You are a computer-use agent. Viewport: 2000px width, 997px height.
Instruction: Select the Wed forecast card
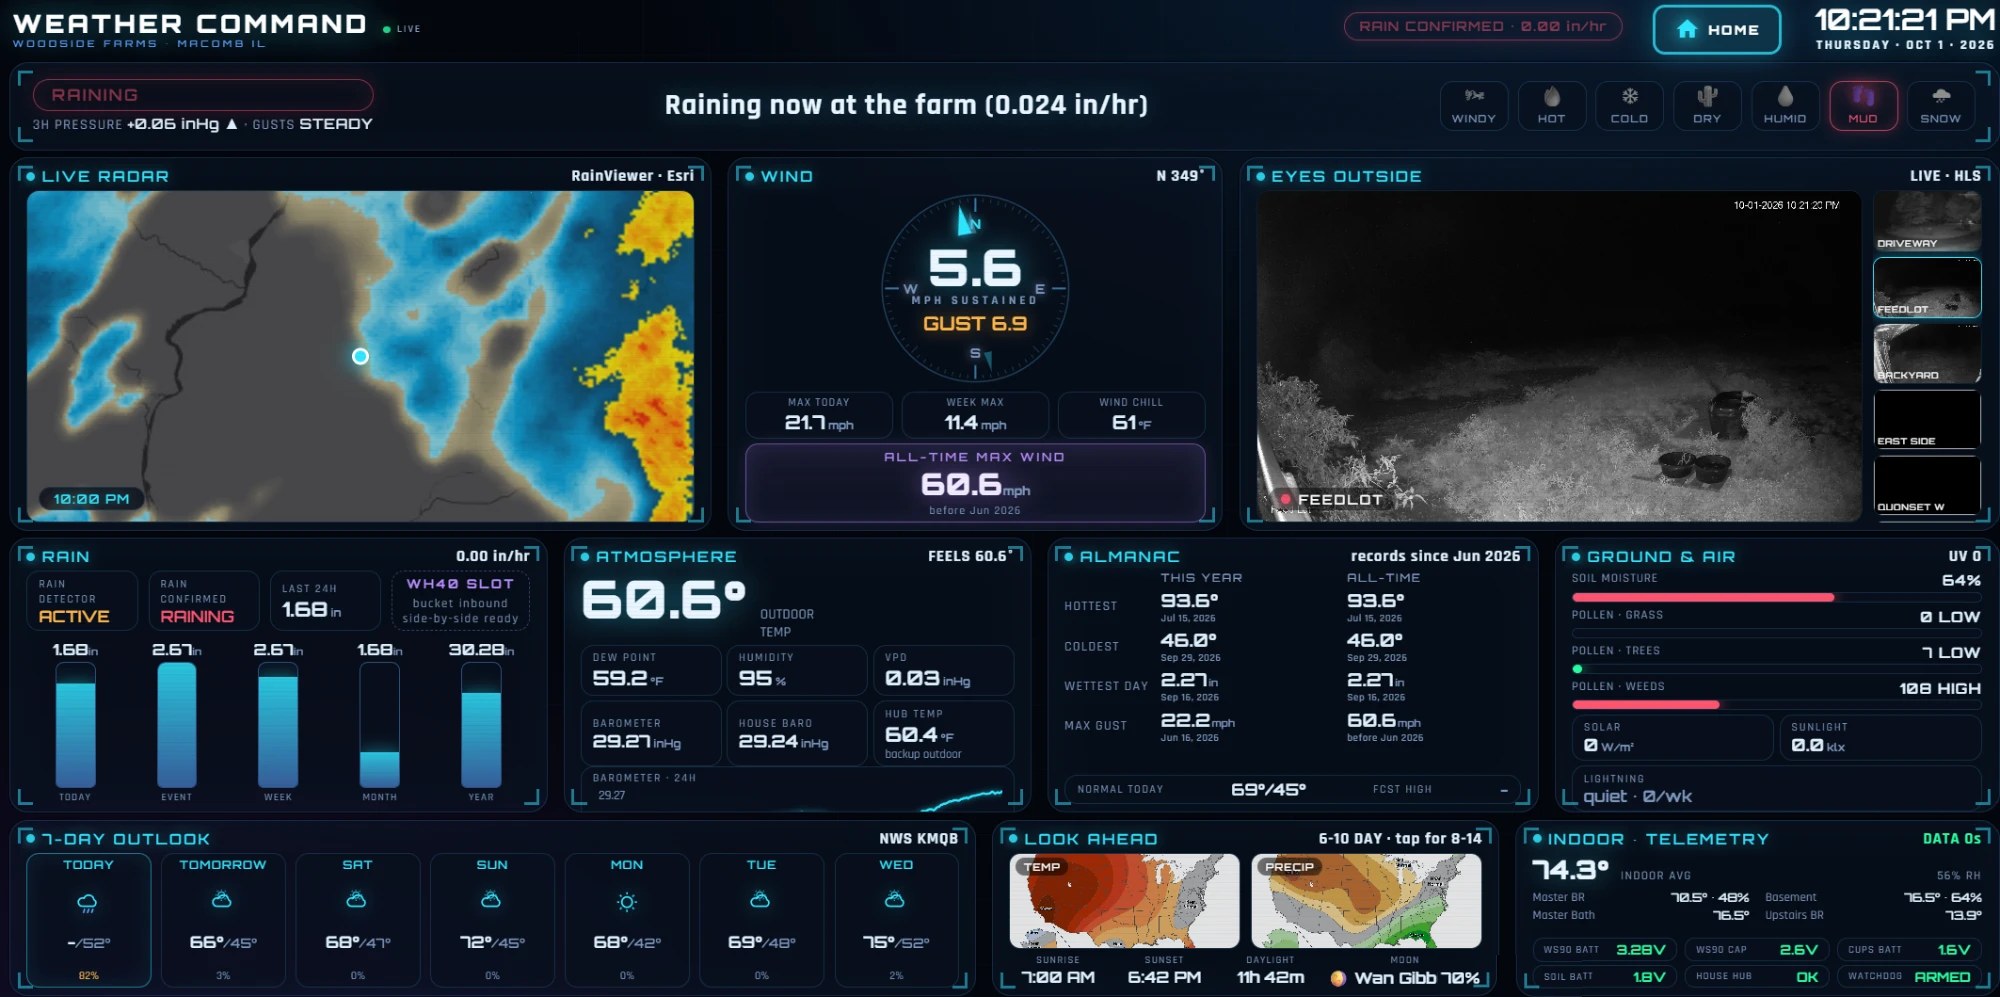pyautogui.click(x=896, y=920)
